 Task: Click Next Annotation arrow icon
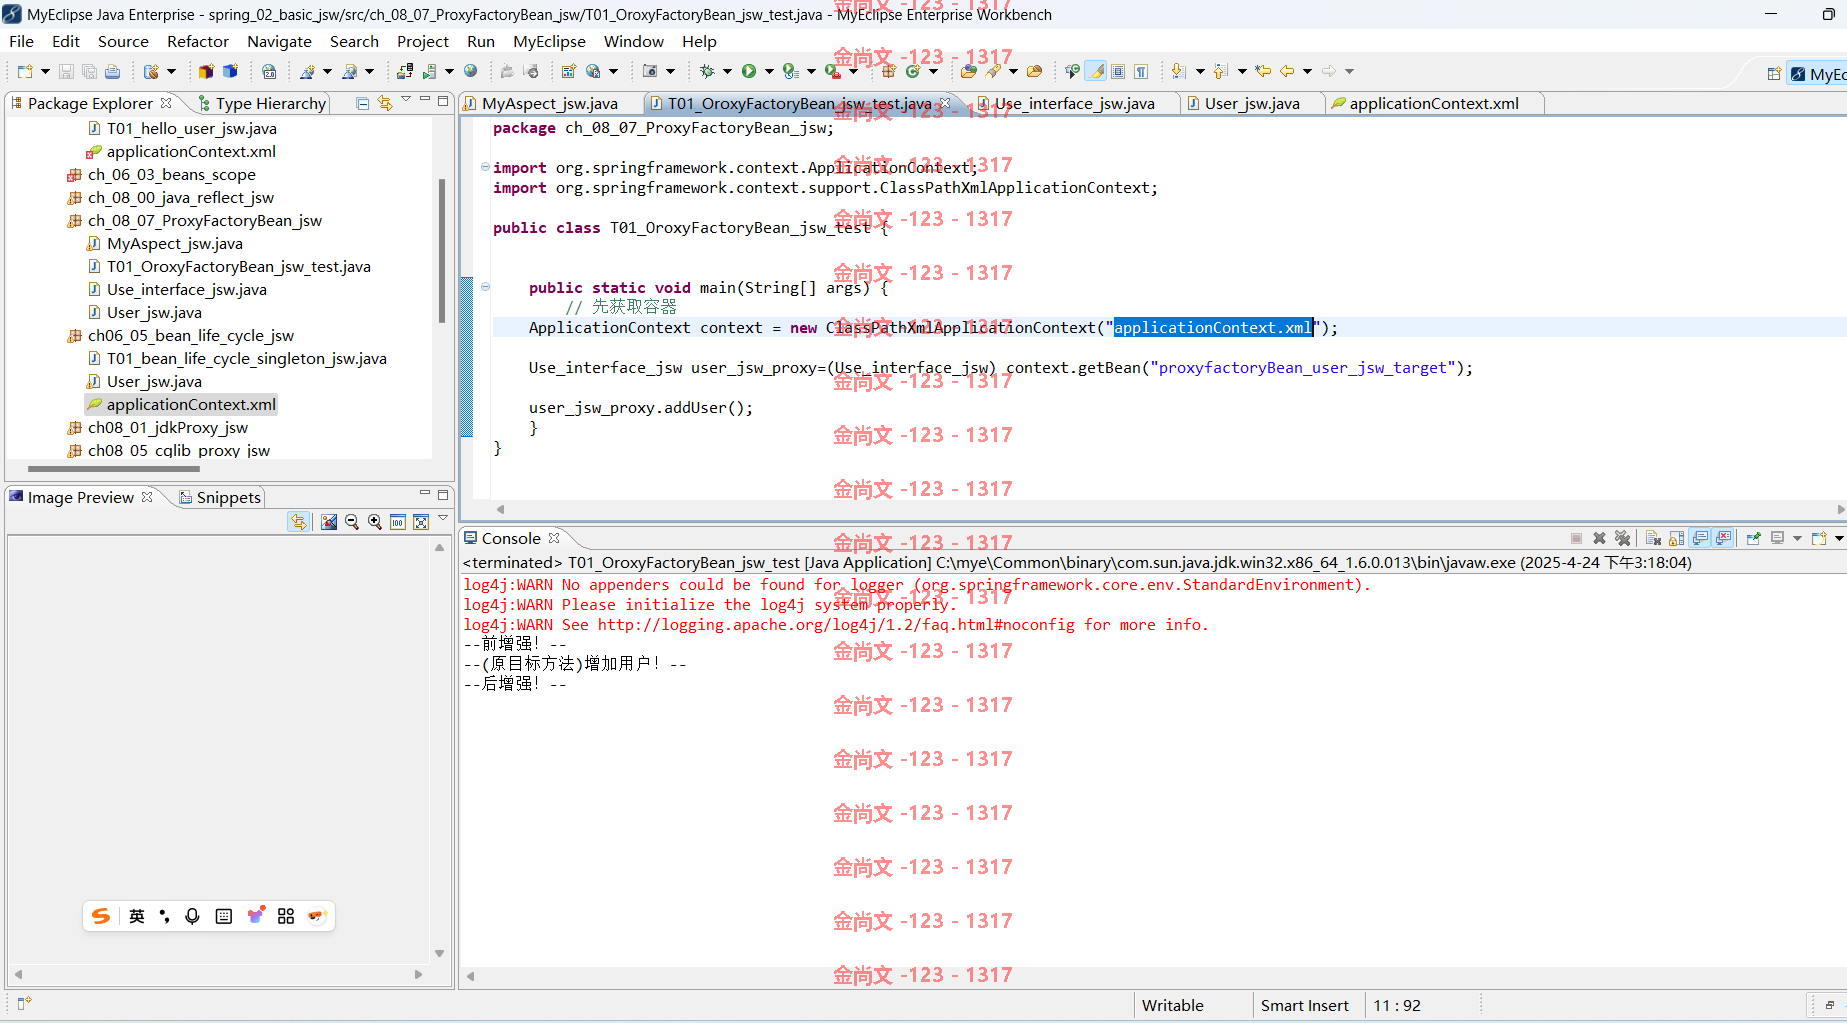[1179, 71]
